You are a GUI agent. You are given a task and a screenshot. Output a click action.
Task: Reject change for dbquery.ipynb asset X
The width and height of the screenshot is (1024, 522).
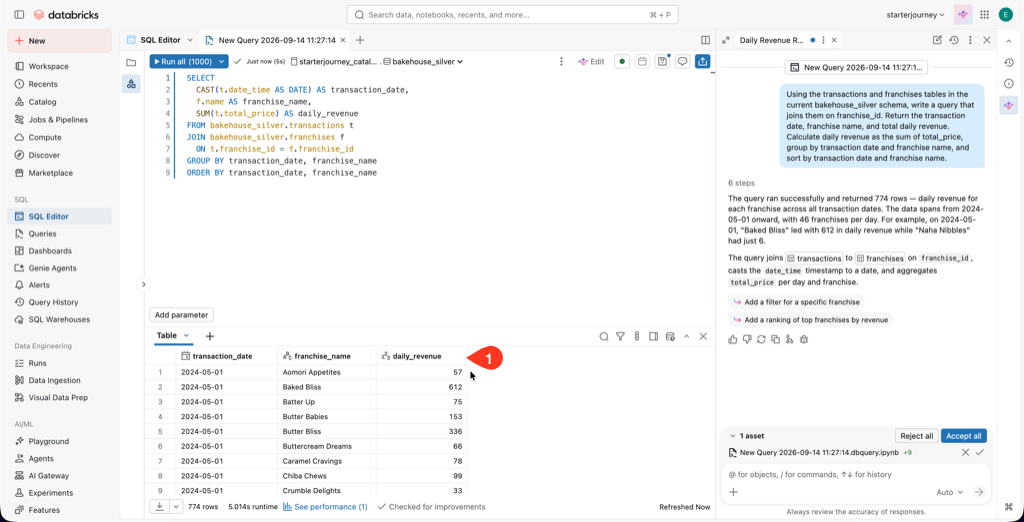(x=966, y=452)
